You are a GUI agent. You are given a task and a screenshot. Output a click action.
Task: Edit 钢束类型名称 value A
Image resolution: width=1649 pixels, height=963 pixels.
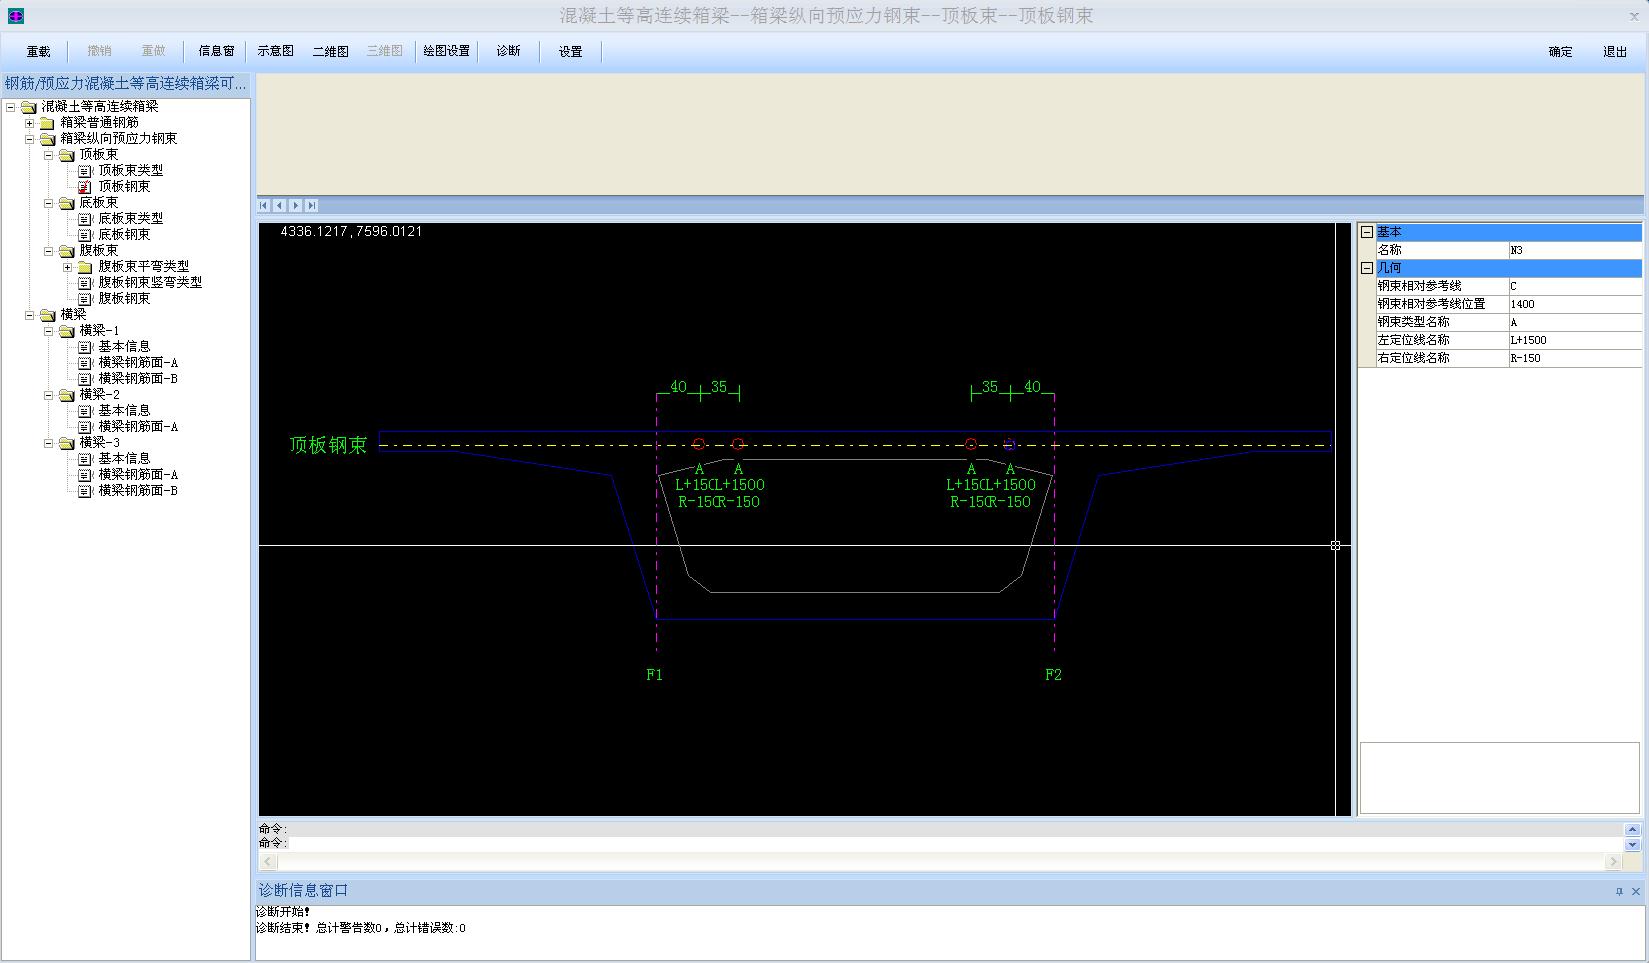pyautogui.click(x=1575, y=322)
